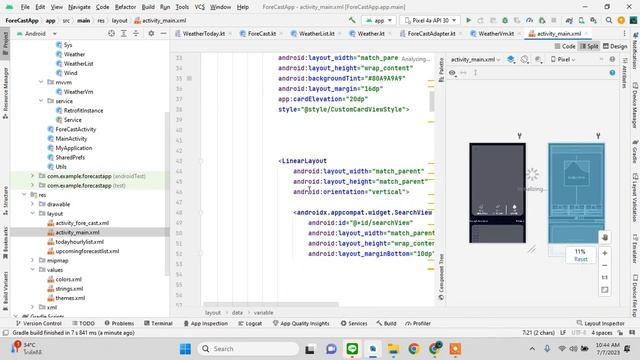Viewport: 640px width, 360px height.
Task: Open the LINE app in taskbar
Action: [352, 349]
